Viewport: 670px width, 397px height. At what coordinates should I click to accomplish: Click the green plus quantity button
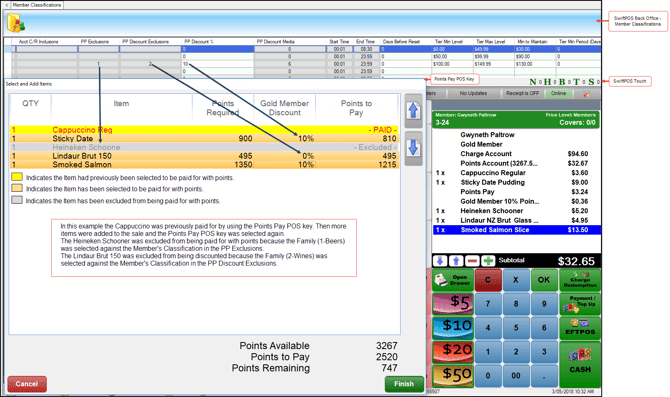(x=488, y=261)
